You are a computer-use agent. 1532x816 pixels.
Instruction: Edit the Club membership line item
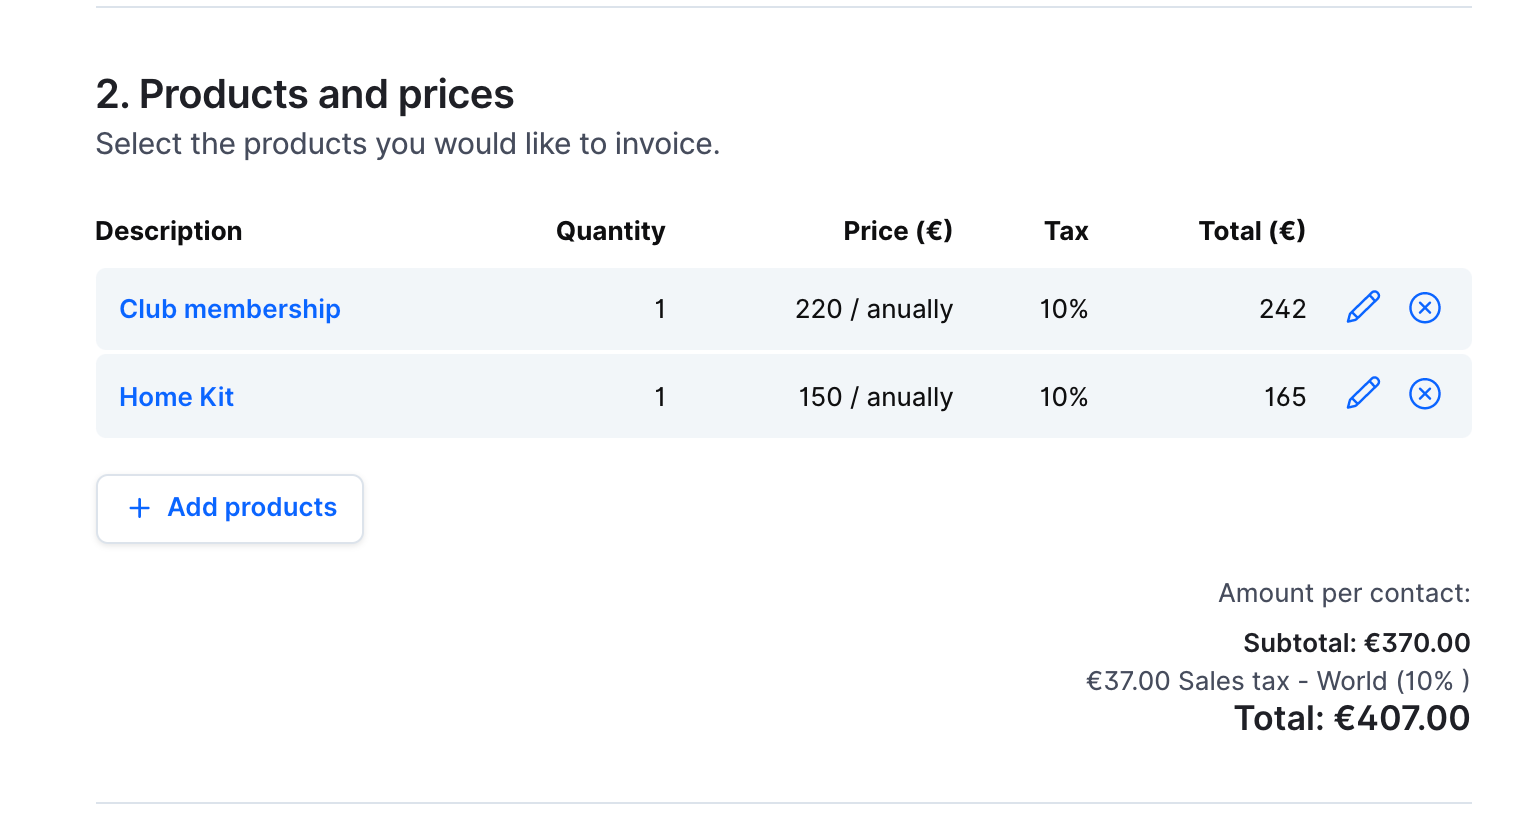pos(1363,307)
